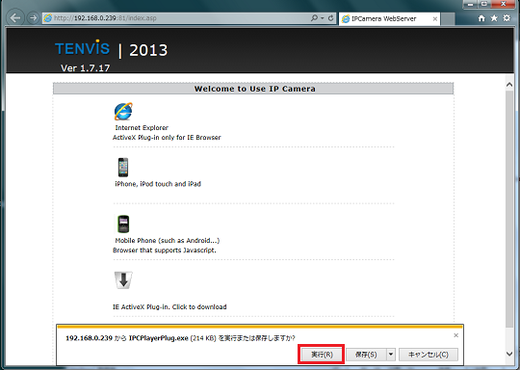Viewport: 520px width, 370px height.
Task: Go back with the browser back arrow
Action: 15,18
